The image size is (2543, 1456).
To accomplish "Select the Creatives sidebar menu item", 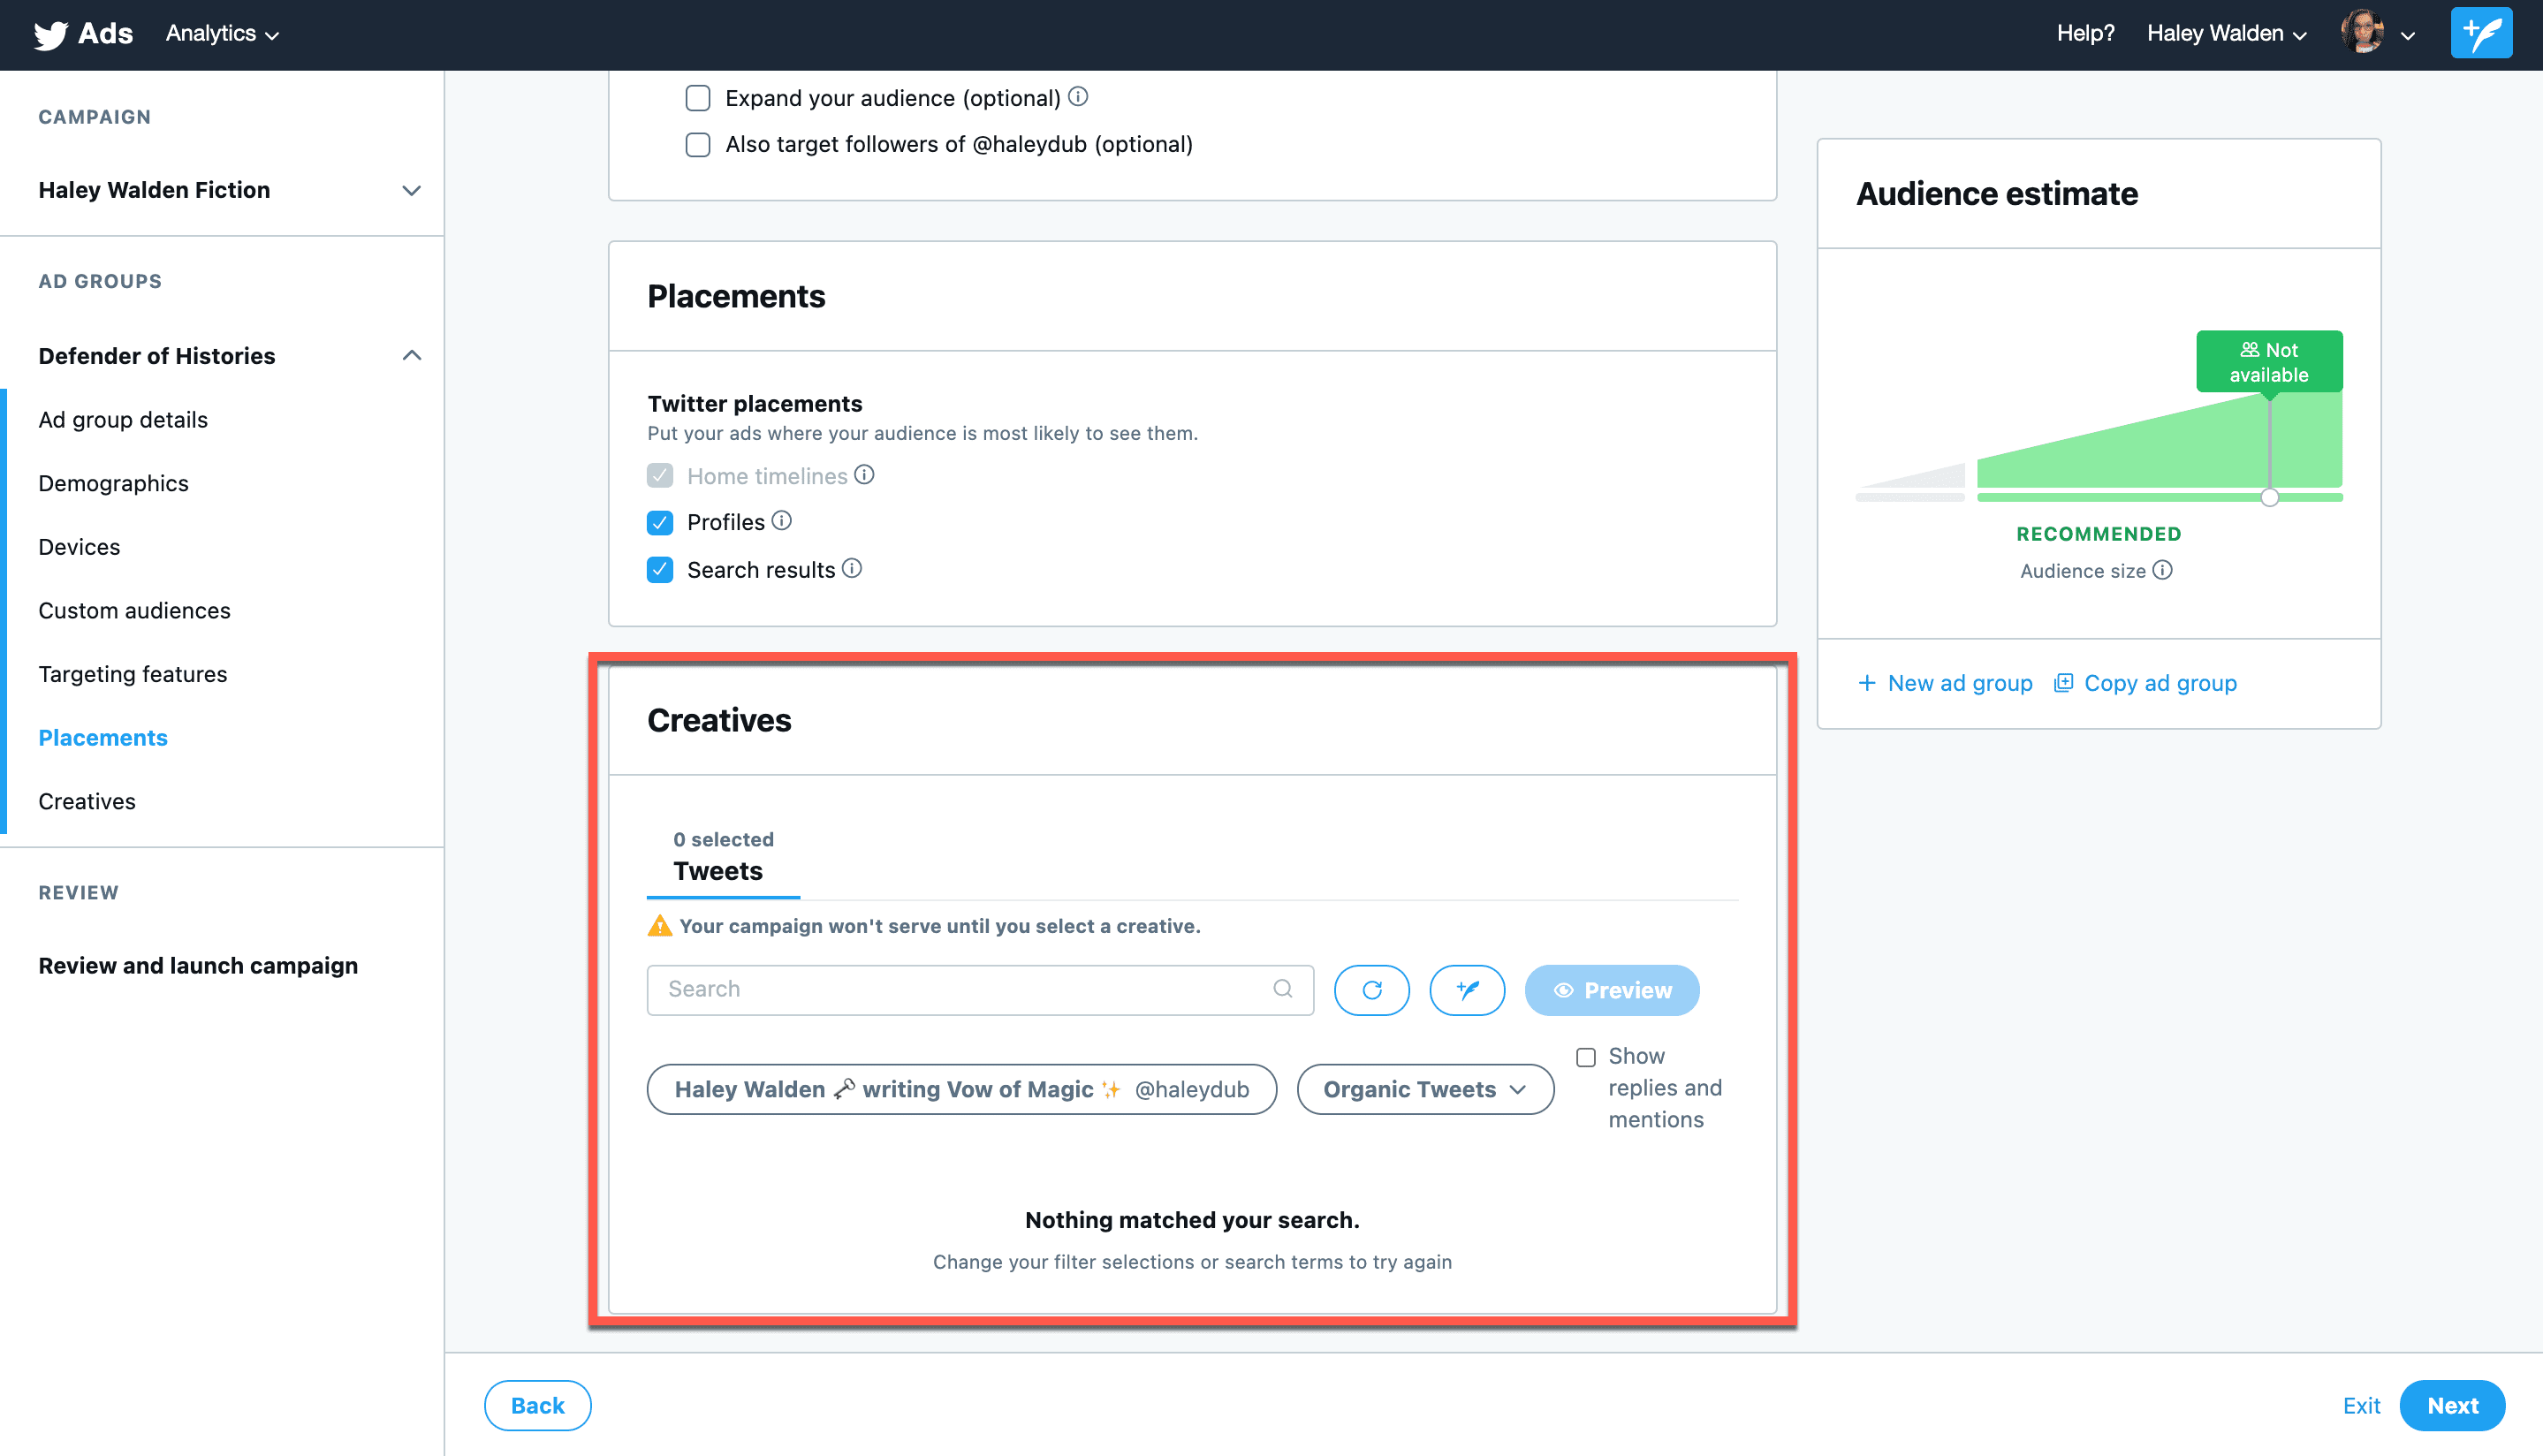I will pos(86,800).
